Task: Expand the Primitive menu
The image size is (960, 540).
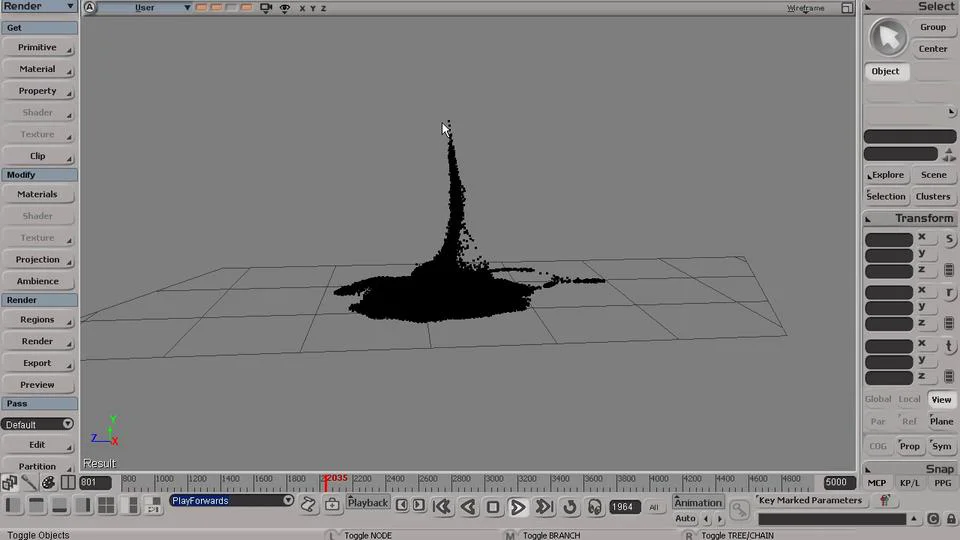Action: pos(37,47)
